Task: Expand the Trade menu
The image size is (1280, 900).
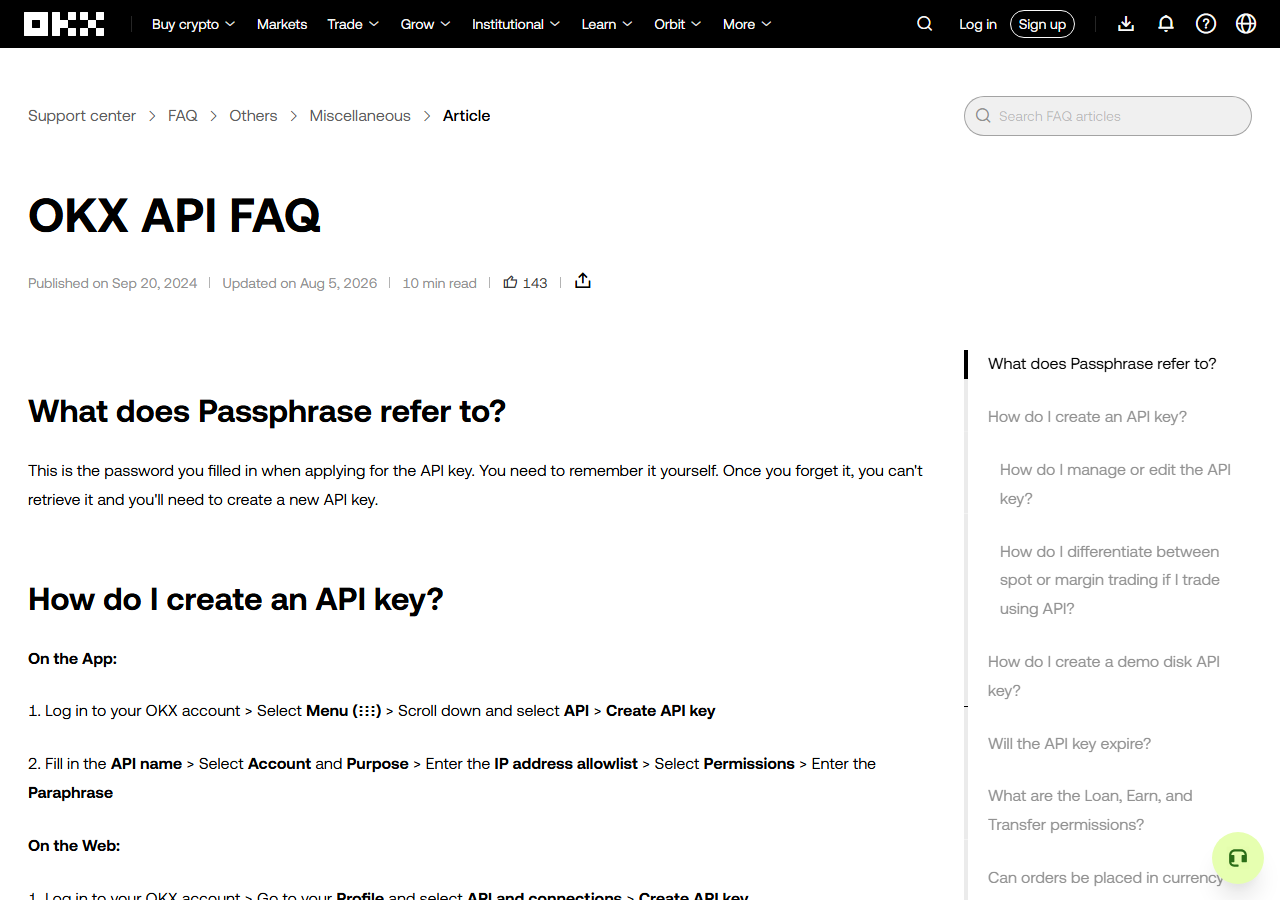Action: [353, 24]
